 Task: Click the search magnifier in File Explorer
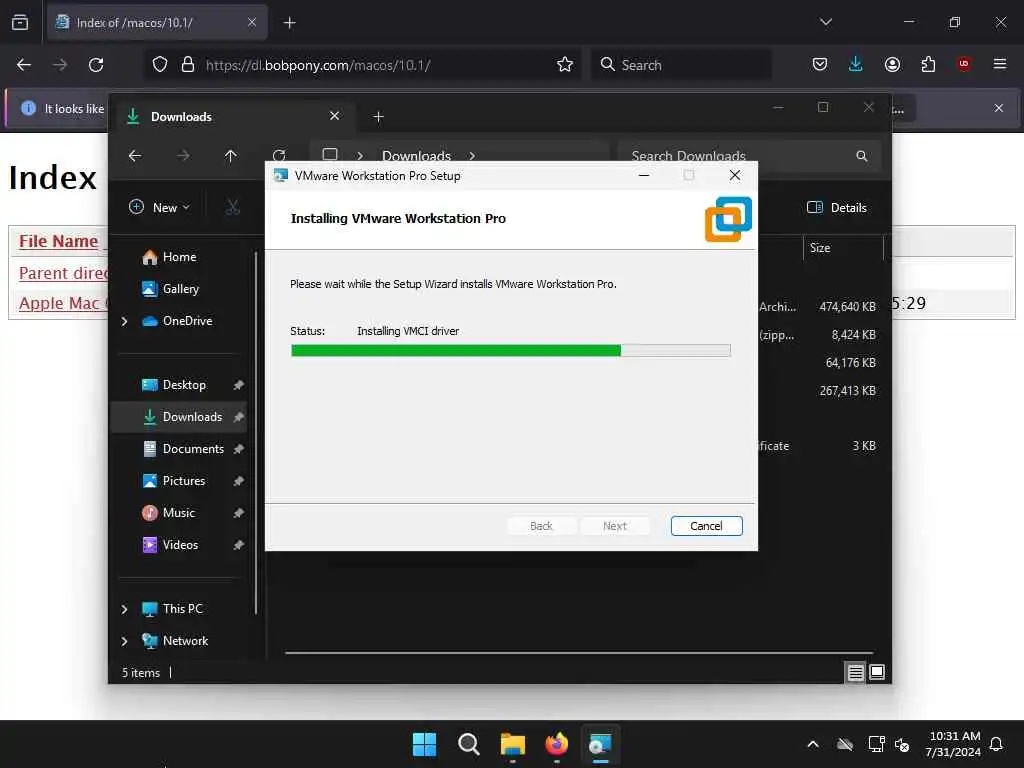click(862, 155)
